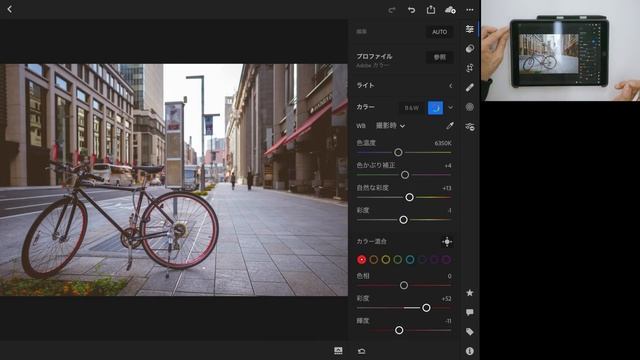Click the +52 saturation value
This screenshot has height=360, width=640.
(x=447, y=299)
